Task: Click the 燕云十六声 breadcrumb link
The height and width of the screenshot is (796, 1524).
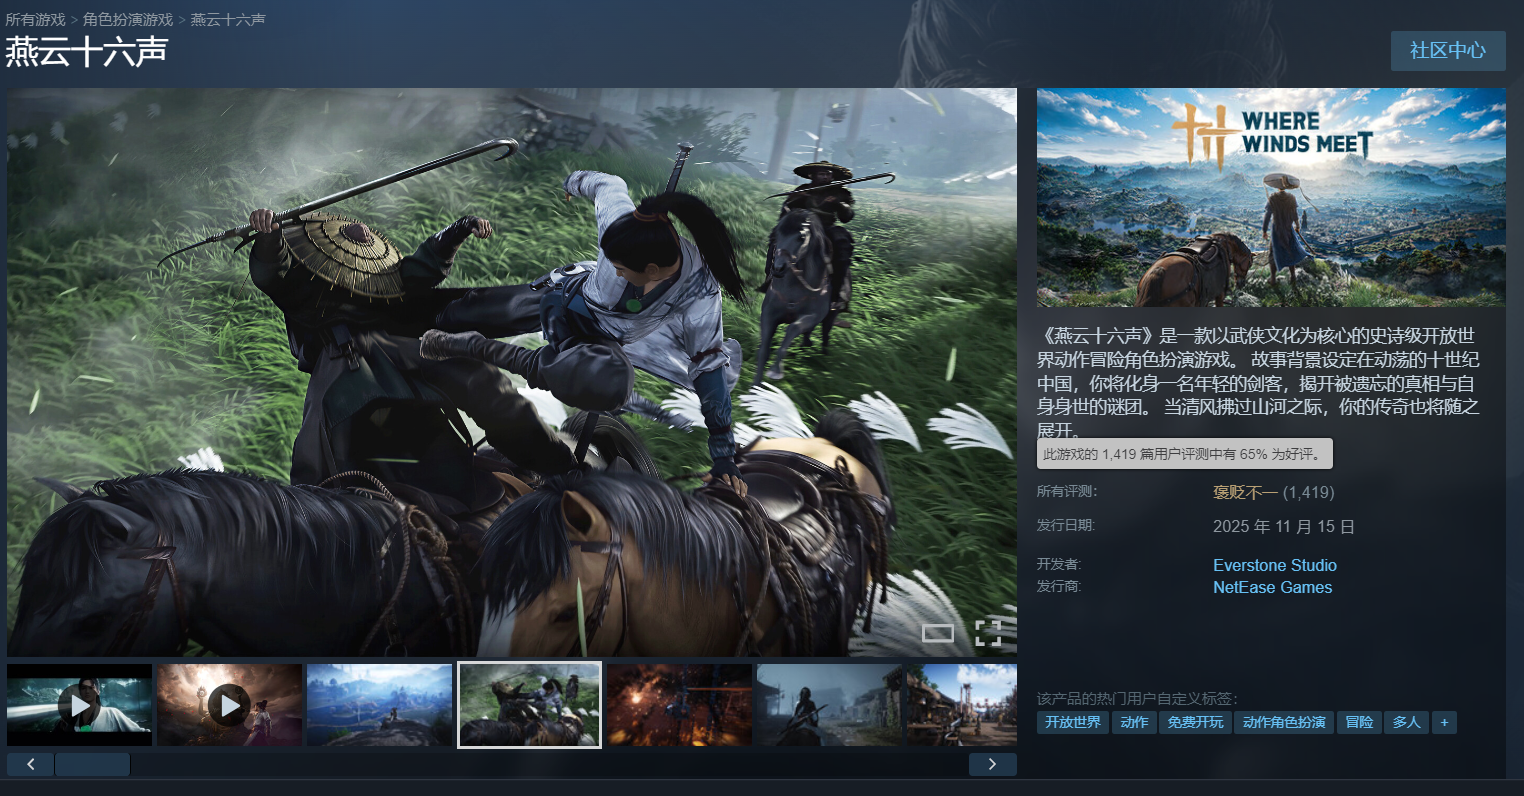Action: click(x=228, y=20)
